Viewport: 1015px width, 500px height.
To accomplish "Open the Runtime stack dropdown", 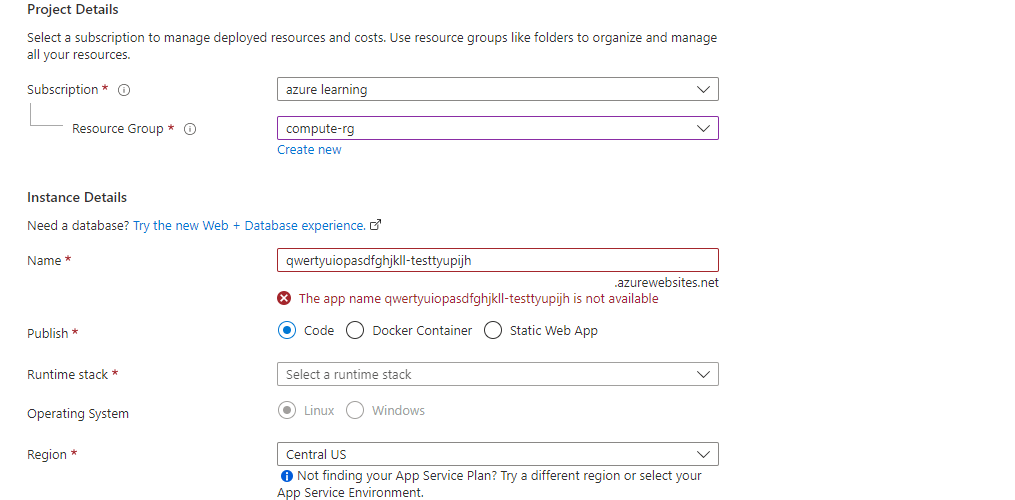I will click(497, 374).
